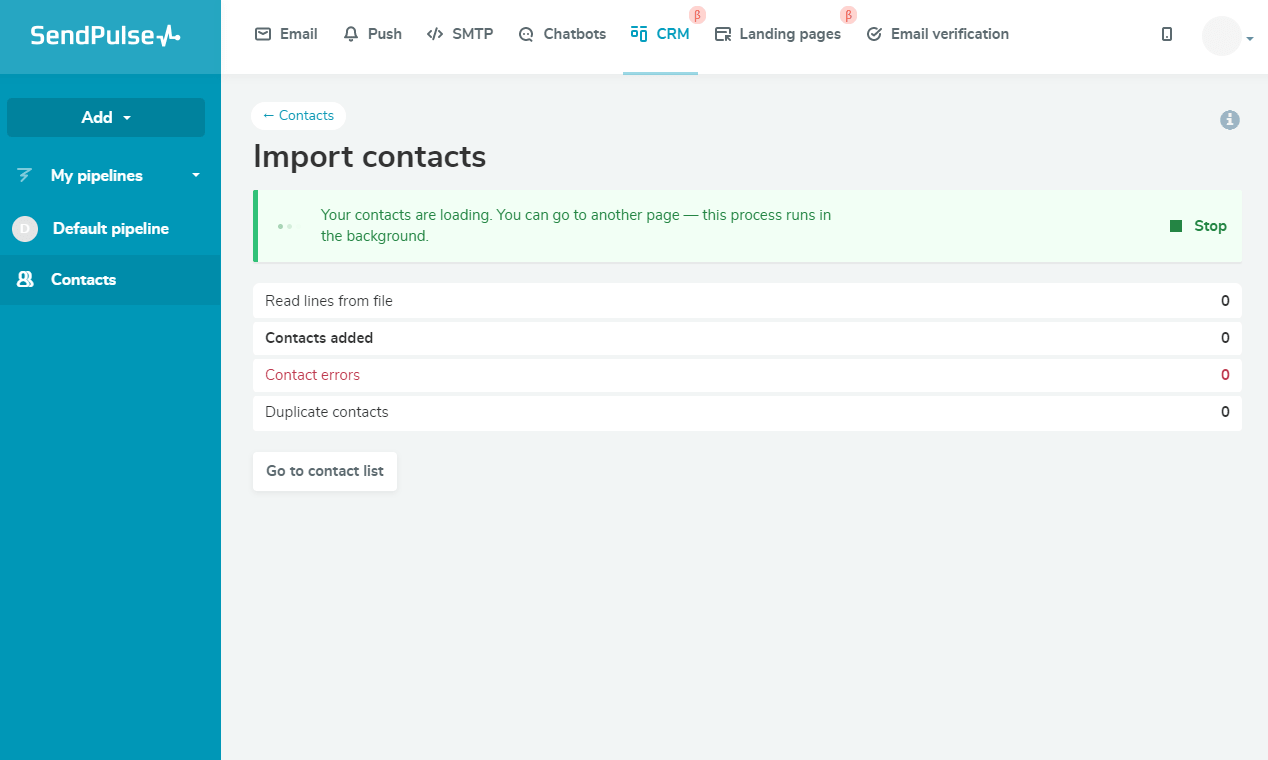The height and width of the screenshot is (760, 1268).
Task: Open the user profile avatar
Action: 1221,36
